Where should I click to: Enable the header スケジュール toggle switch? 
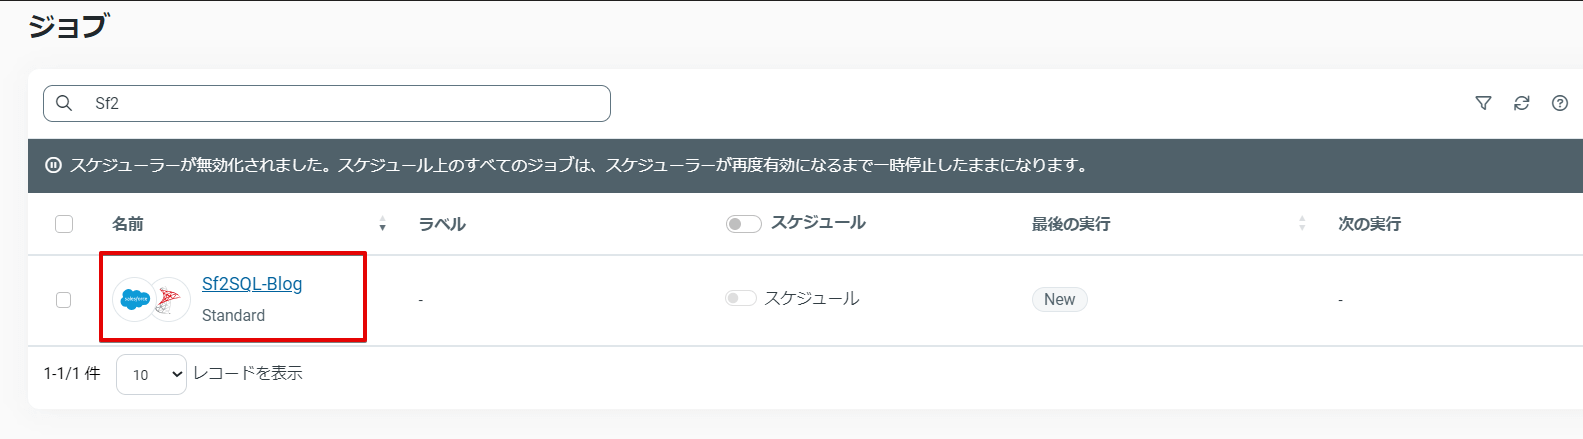(x=743, y=224)
